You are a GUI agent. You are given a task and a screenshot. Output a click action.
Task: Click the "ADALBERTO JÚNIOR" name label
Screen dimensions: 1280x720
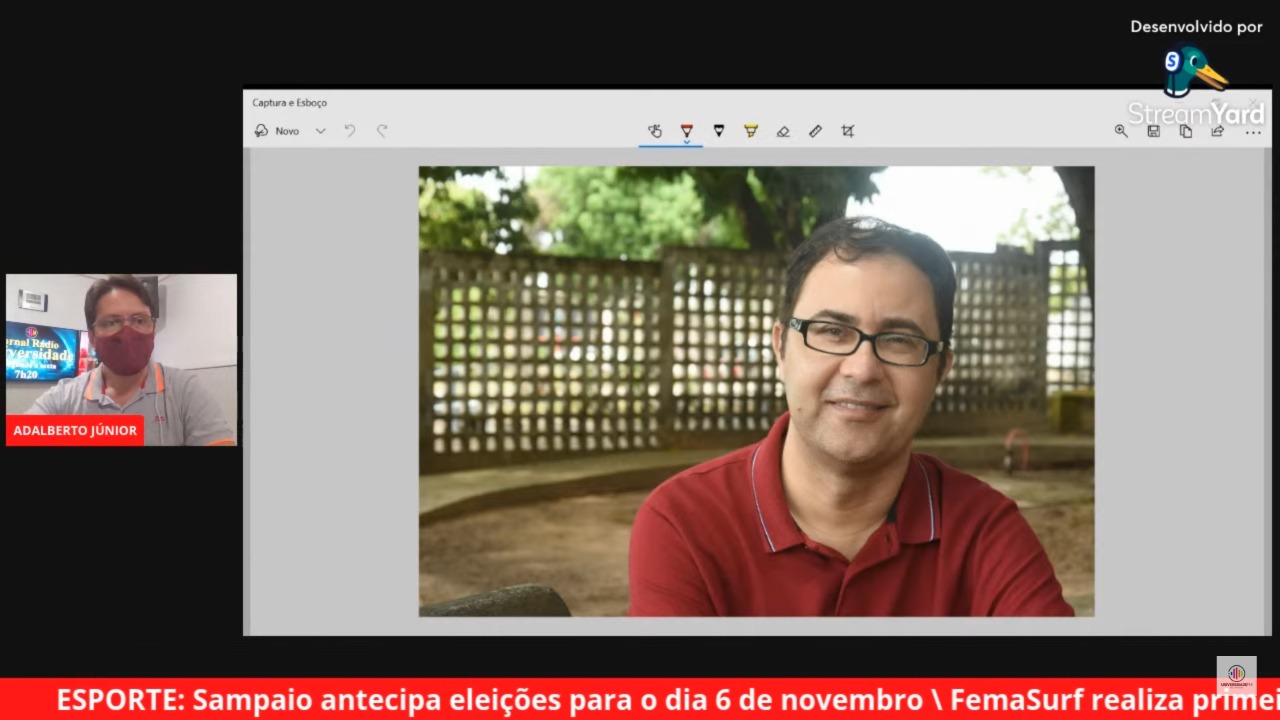[75, 431]
